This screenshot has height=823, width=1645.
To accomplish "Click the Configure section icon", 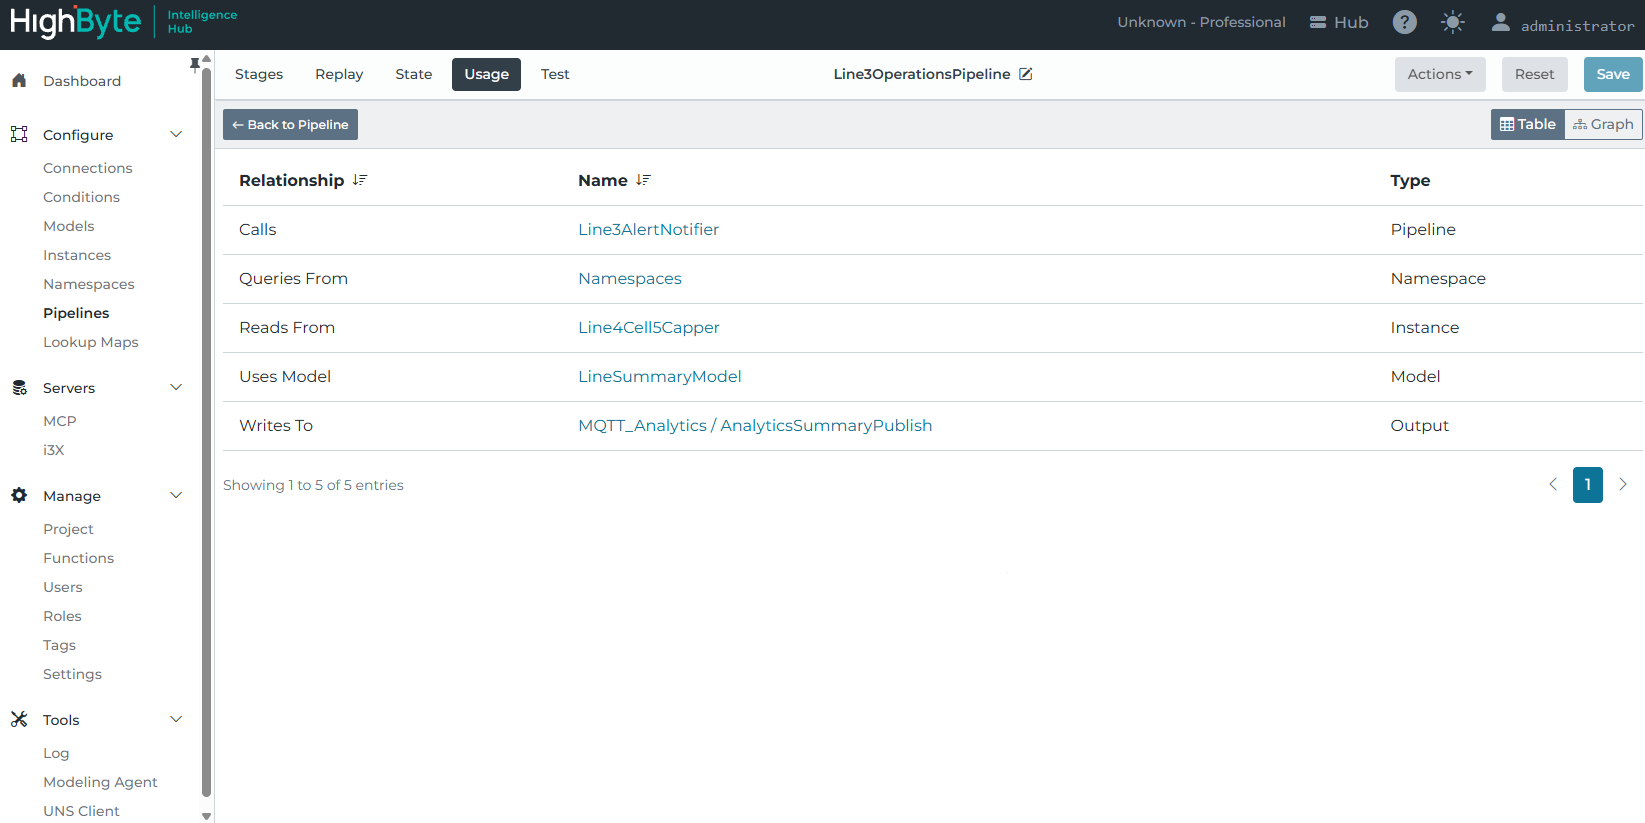I will (x=19, y=135).
